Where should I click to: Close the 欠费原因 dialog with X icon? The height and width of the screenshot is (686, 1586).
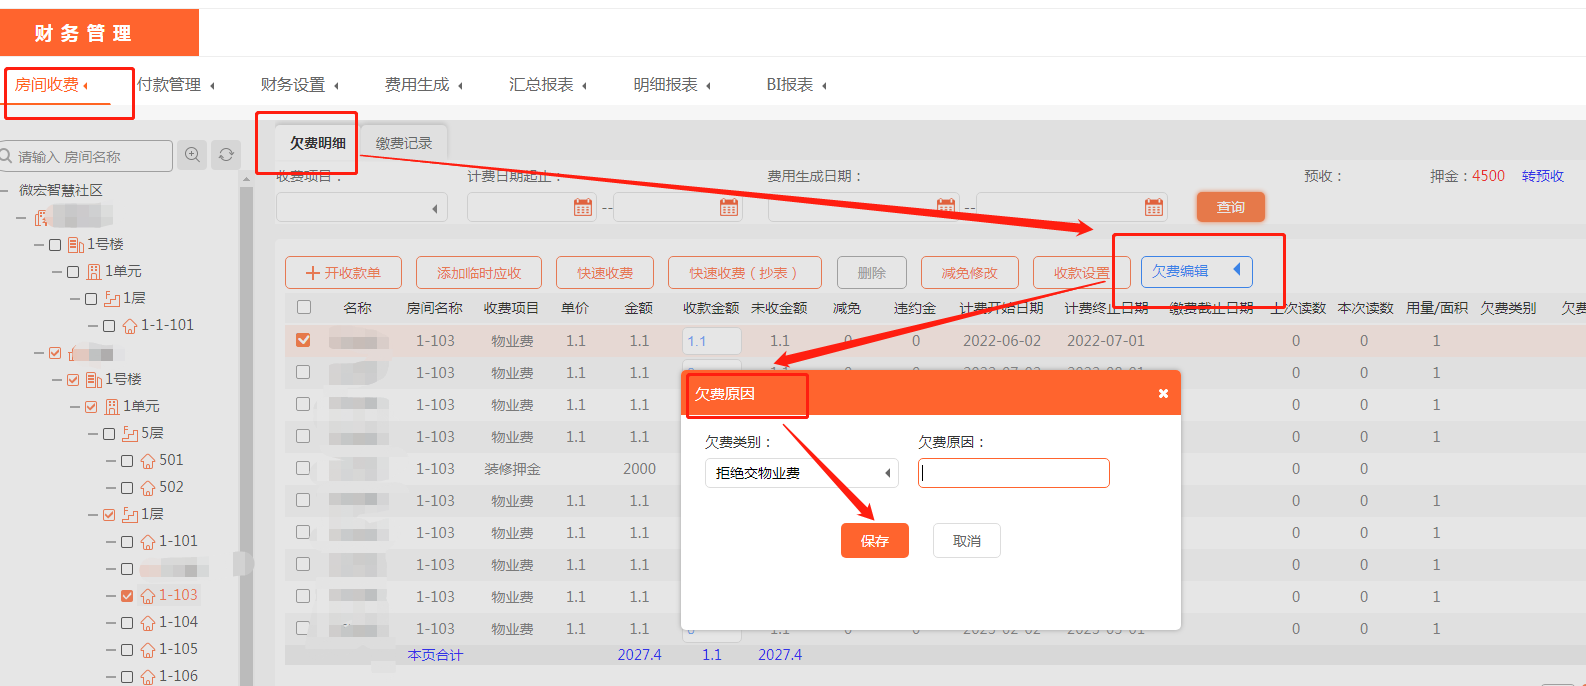pos(1163,394)
